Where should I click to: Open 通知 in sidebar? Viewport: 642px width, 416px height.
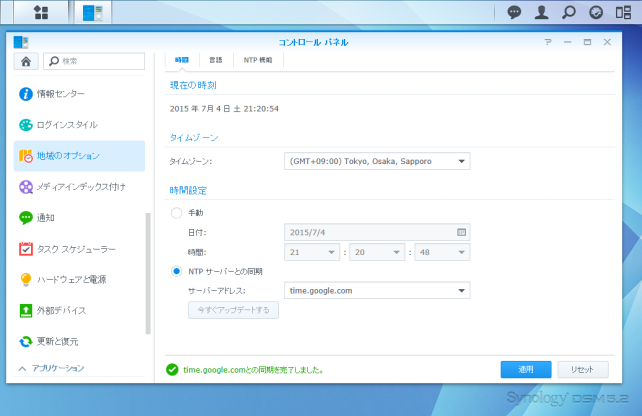[x=79, y=218]
